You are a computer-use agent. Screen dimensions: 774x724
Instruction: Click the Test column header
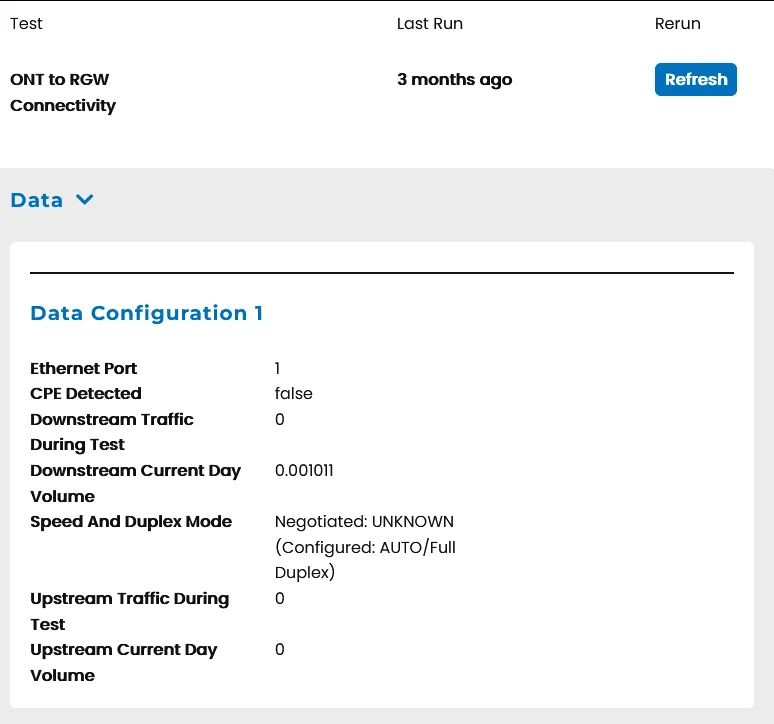coord(27,23)
